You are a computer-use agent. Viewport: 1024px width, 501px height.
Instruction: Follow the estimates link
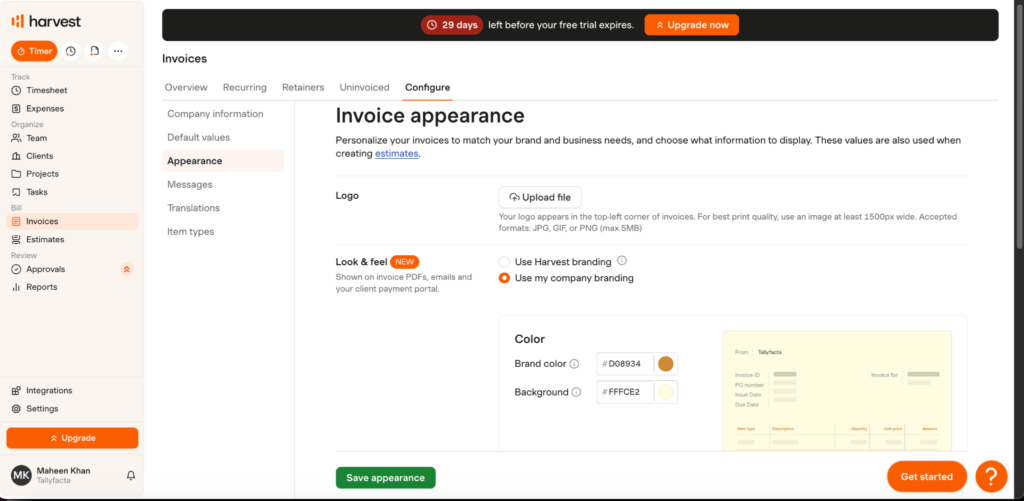click(x=396, y=154)
